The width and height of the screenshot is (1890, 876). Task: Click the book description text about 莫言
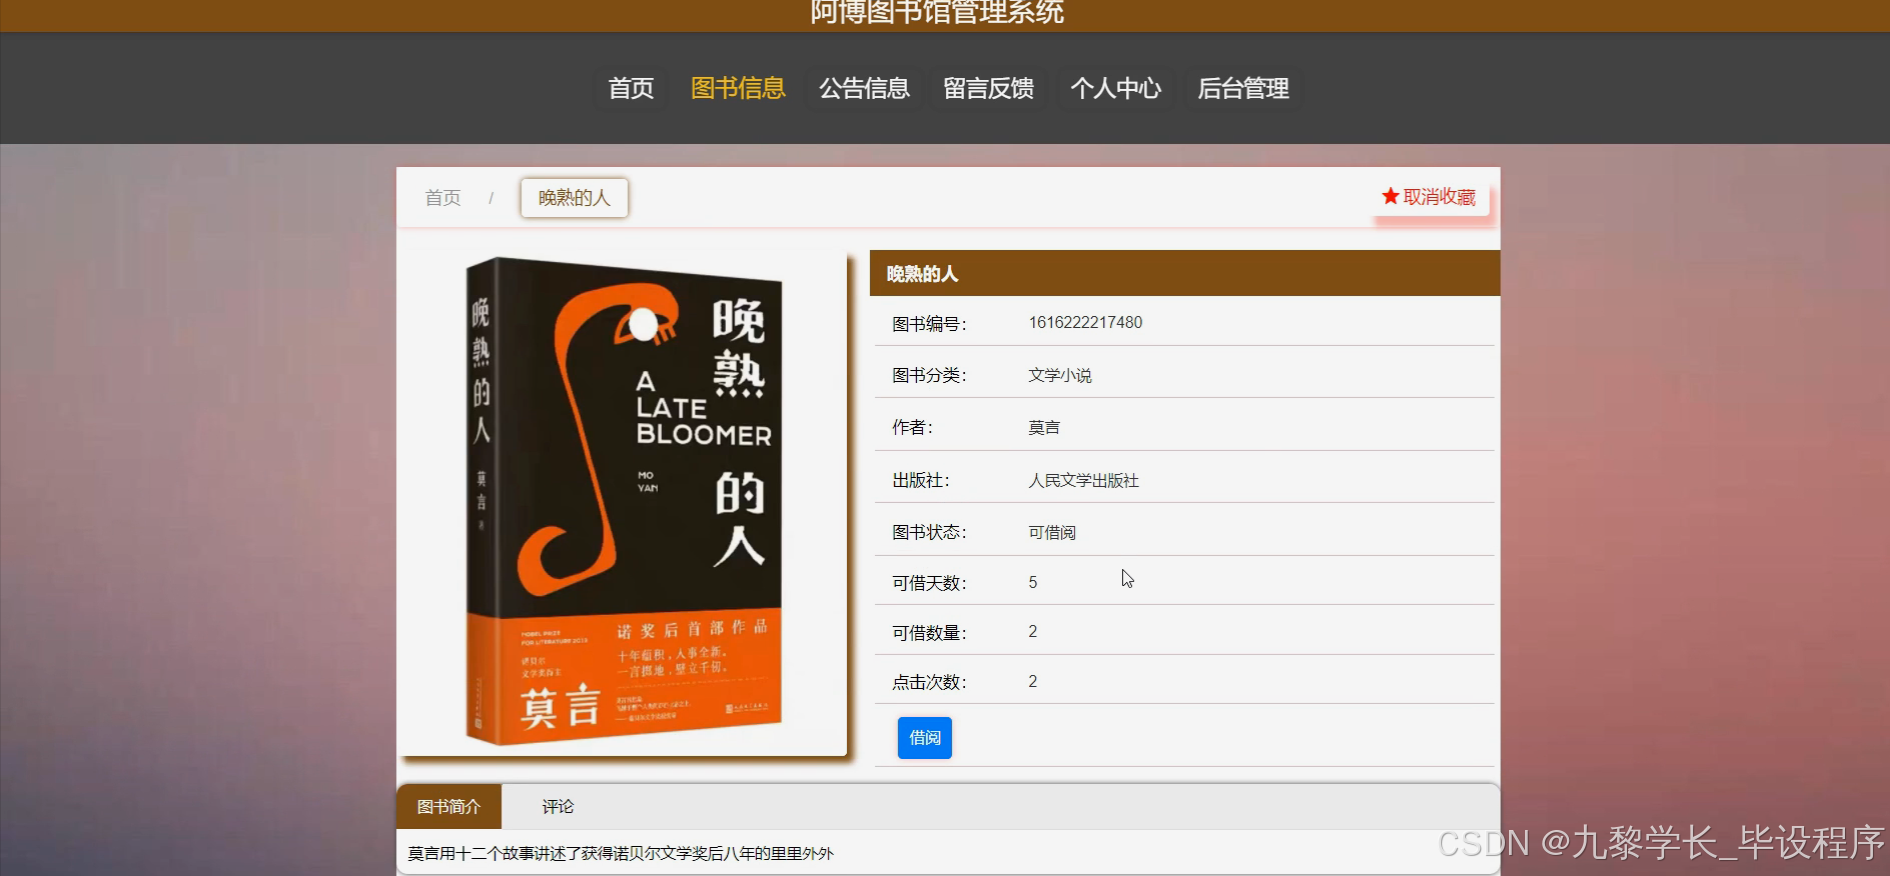620,853
